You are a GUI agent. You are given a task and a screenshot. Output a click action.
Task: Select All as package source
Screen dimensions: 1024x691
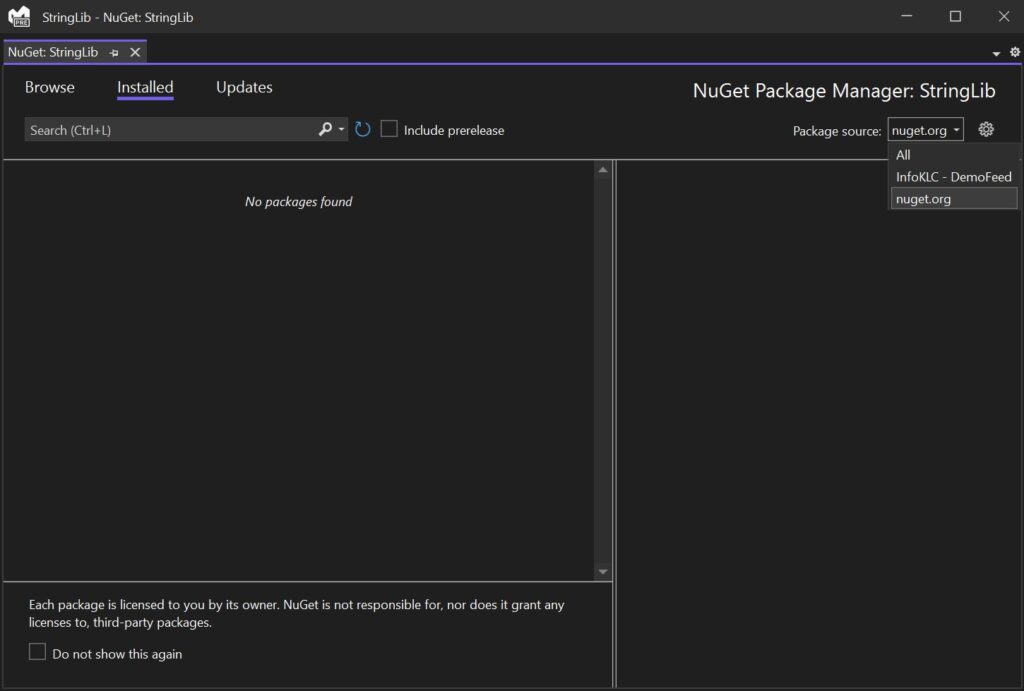click(x=903, y=155)
